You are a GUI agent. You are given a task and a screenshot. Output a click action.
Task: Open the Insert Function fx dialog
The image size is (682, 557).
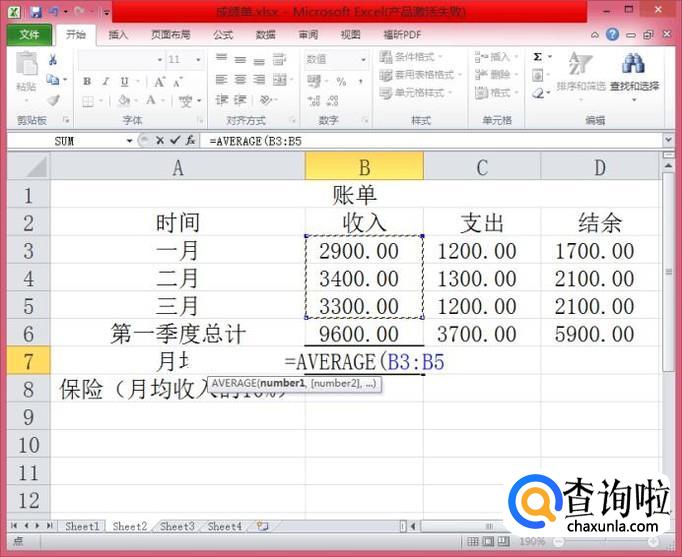pos(190,141)
